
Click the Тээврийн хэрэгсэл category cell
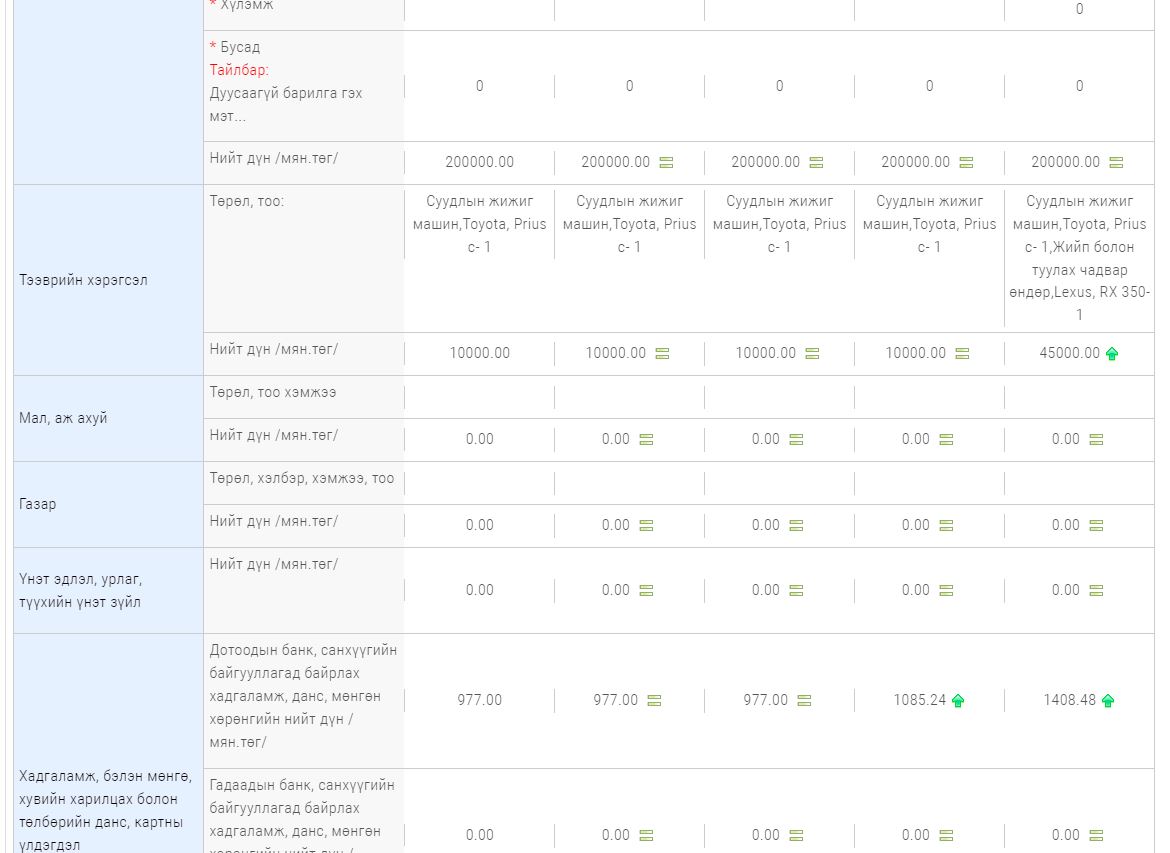point(83,280)
